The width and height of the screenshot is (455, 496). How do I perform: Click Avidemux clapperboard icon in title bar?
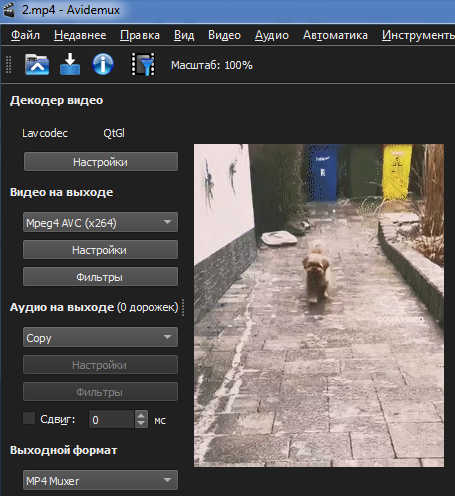[9, 10]
